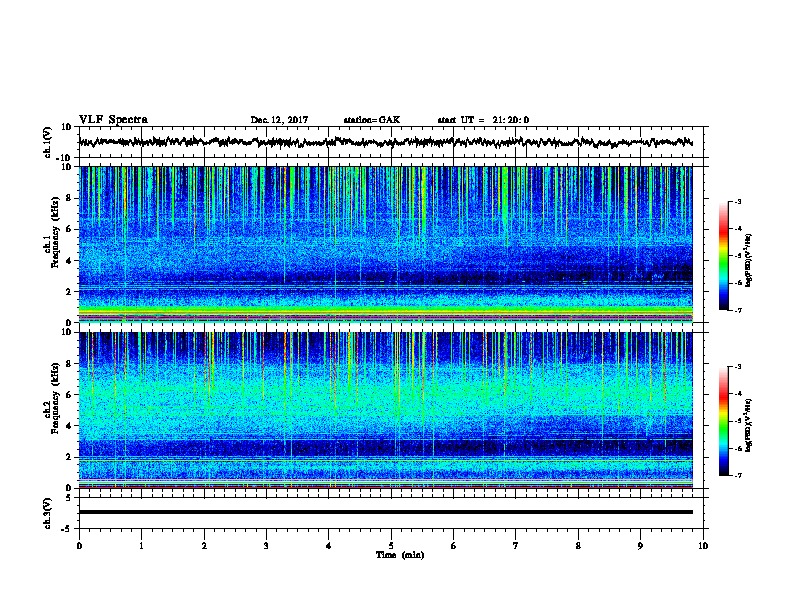Click time axis tick label '0'
792x612 pixels.
79,546
